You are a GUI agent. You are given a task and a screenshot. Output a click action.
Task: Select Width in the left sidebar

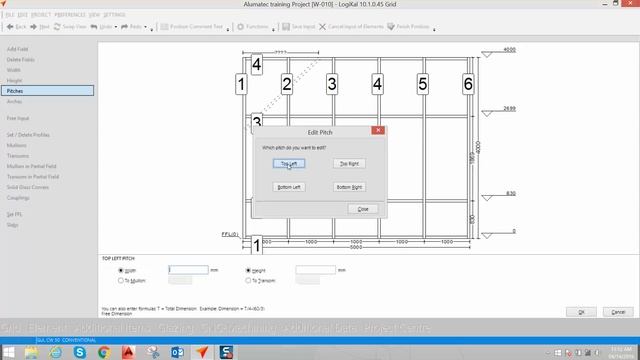coord(13,70)
